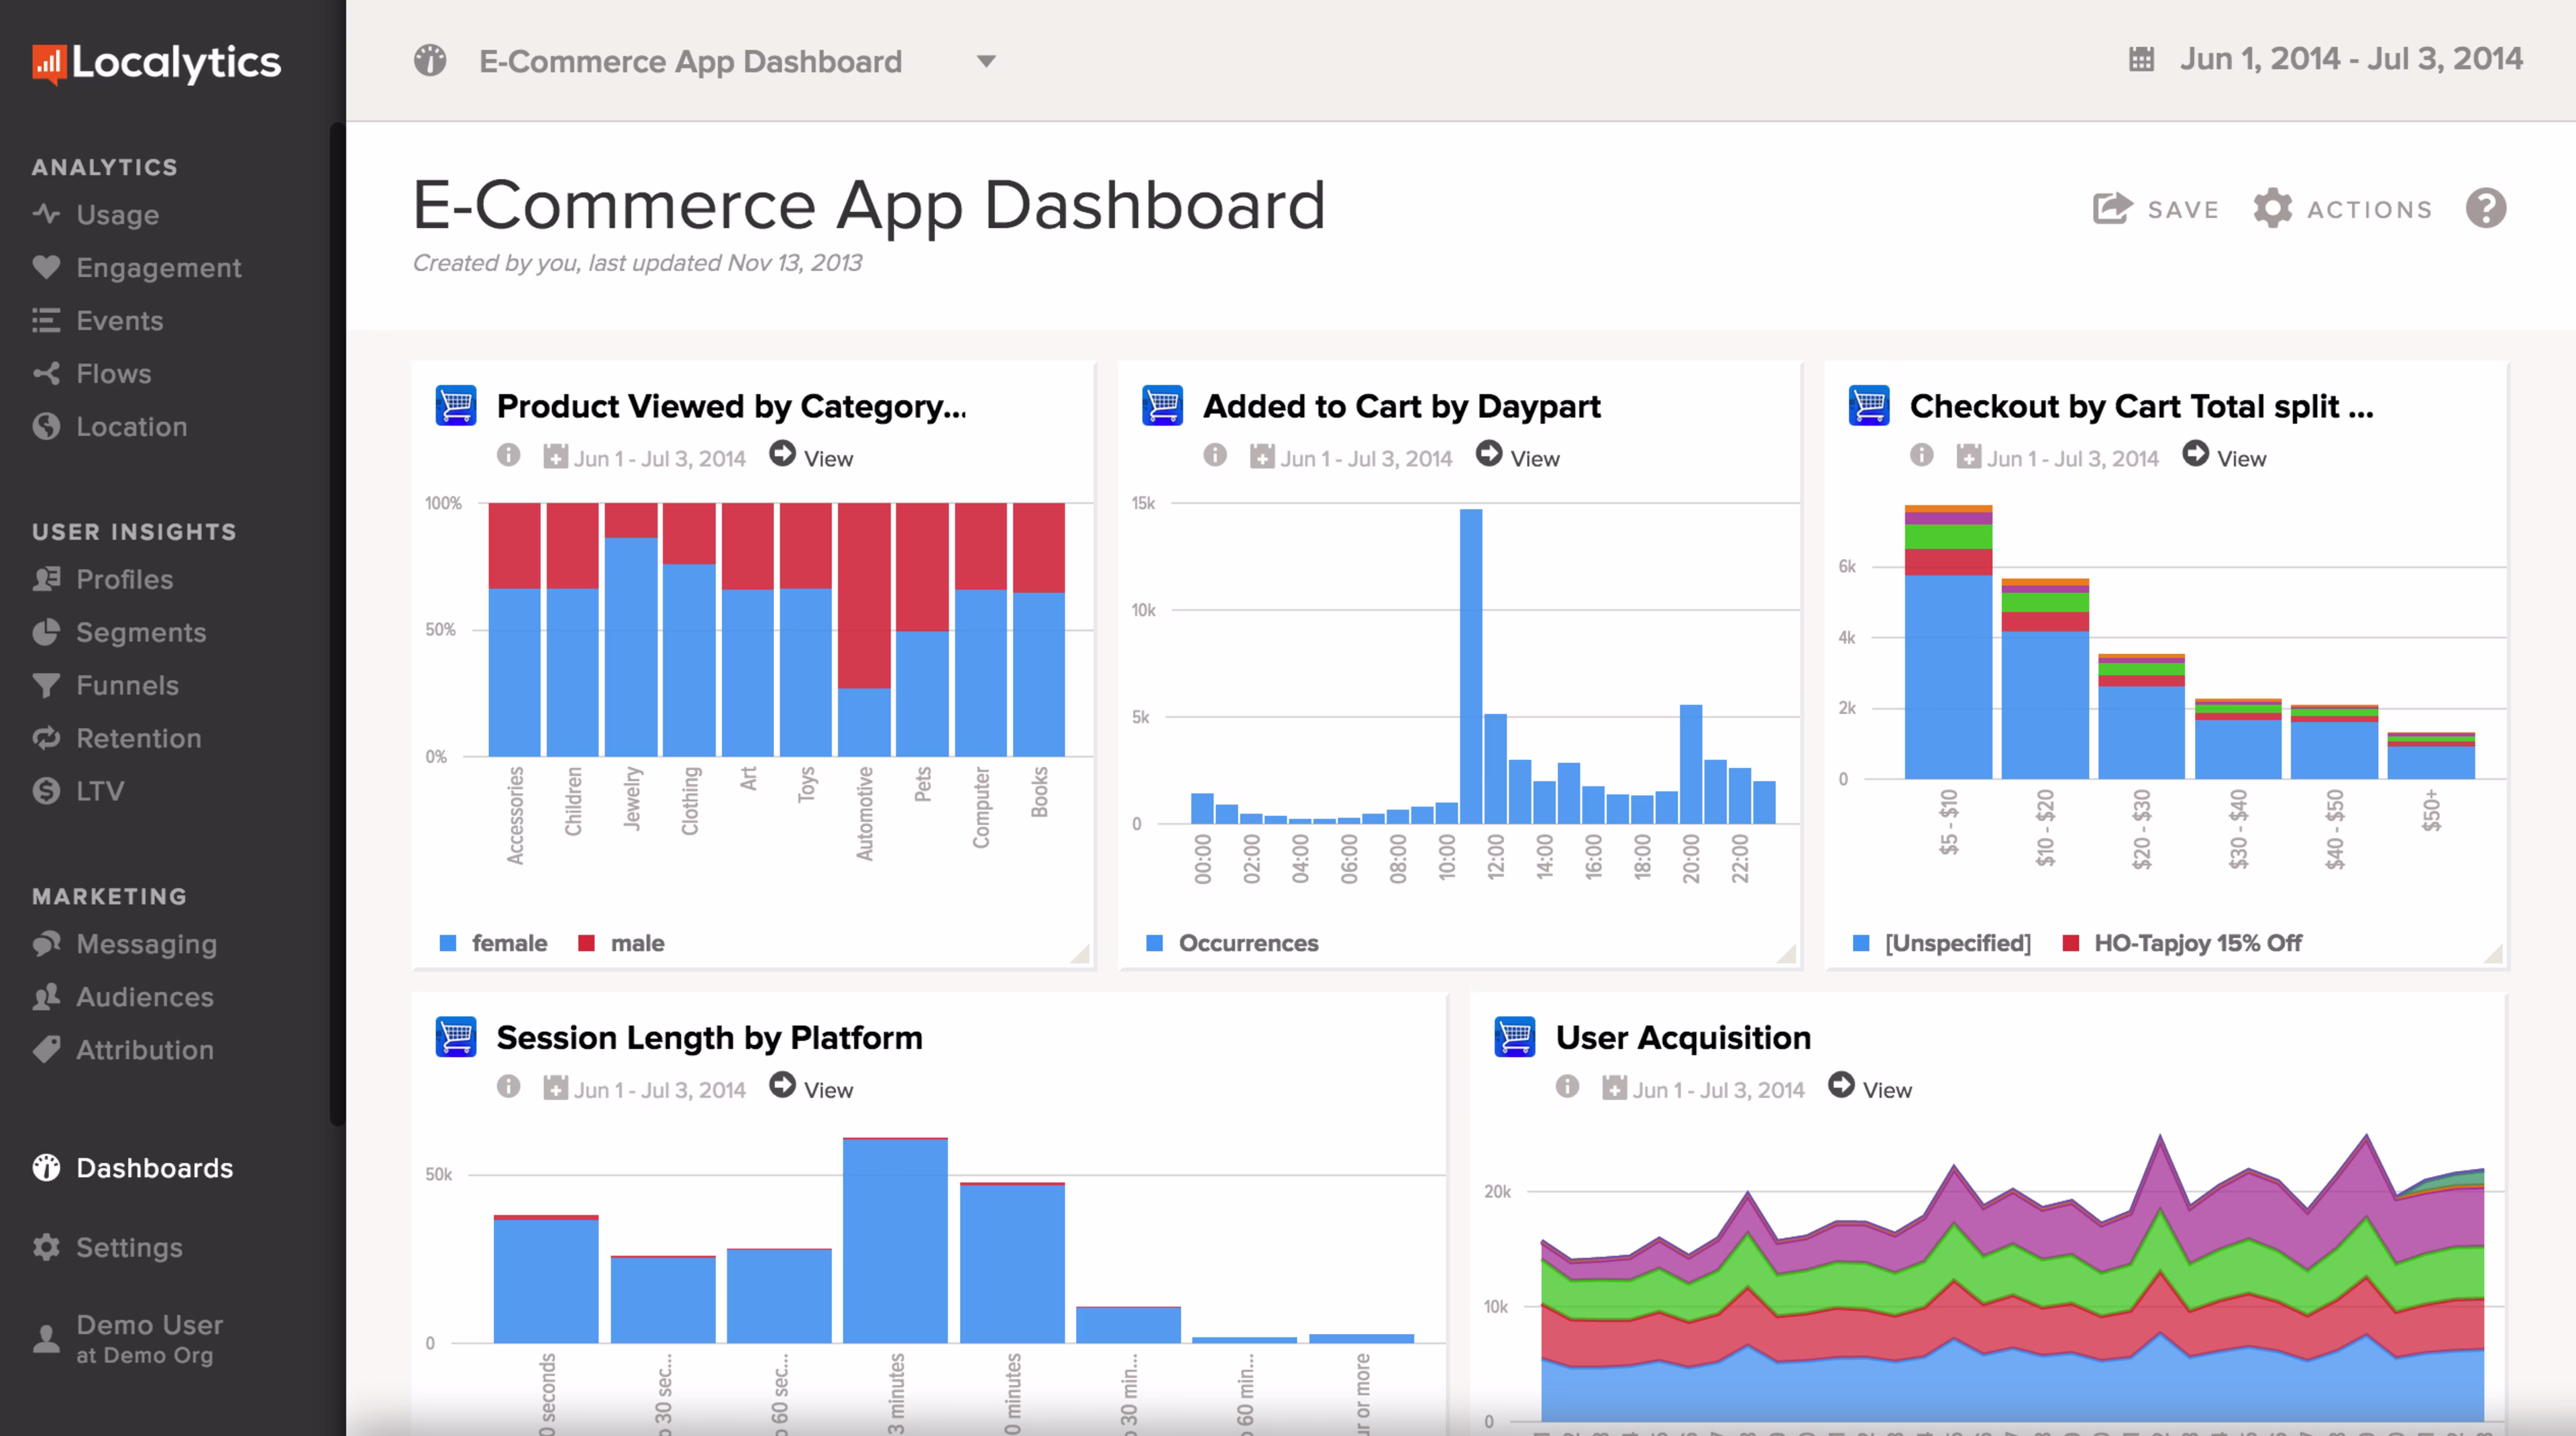Open the date range picker Jun 1 - Jul 3
The width and height of the screenshot is (2576, 1436).
2350,58
